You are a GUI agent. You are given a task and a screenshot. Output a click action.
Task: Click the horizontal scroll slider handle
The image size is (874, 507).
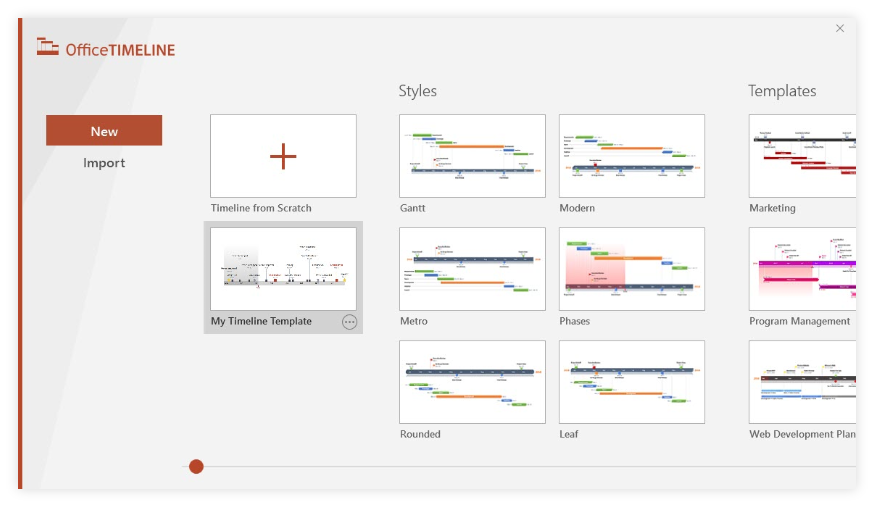click(196, 466)
